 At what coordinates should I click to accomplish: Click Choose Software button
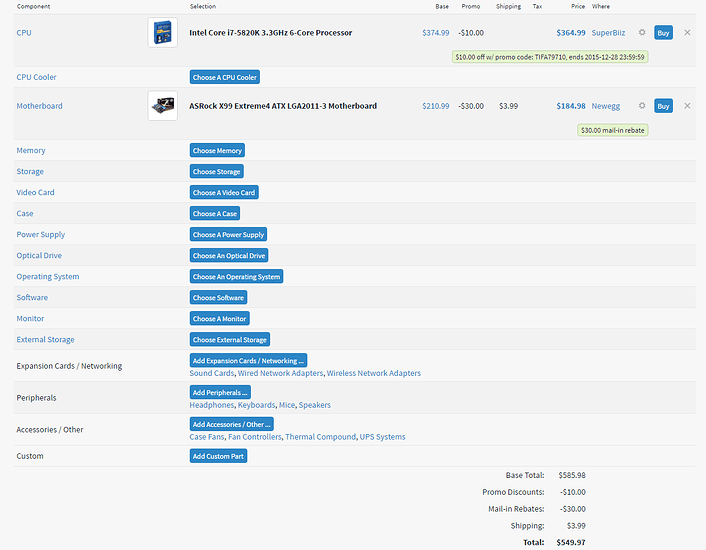click(218, 298)
